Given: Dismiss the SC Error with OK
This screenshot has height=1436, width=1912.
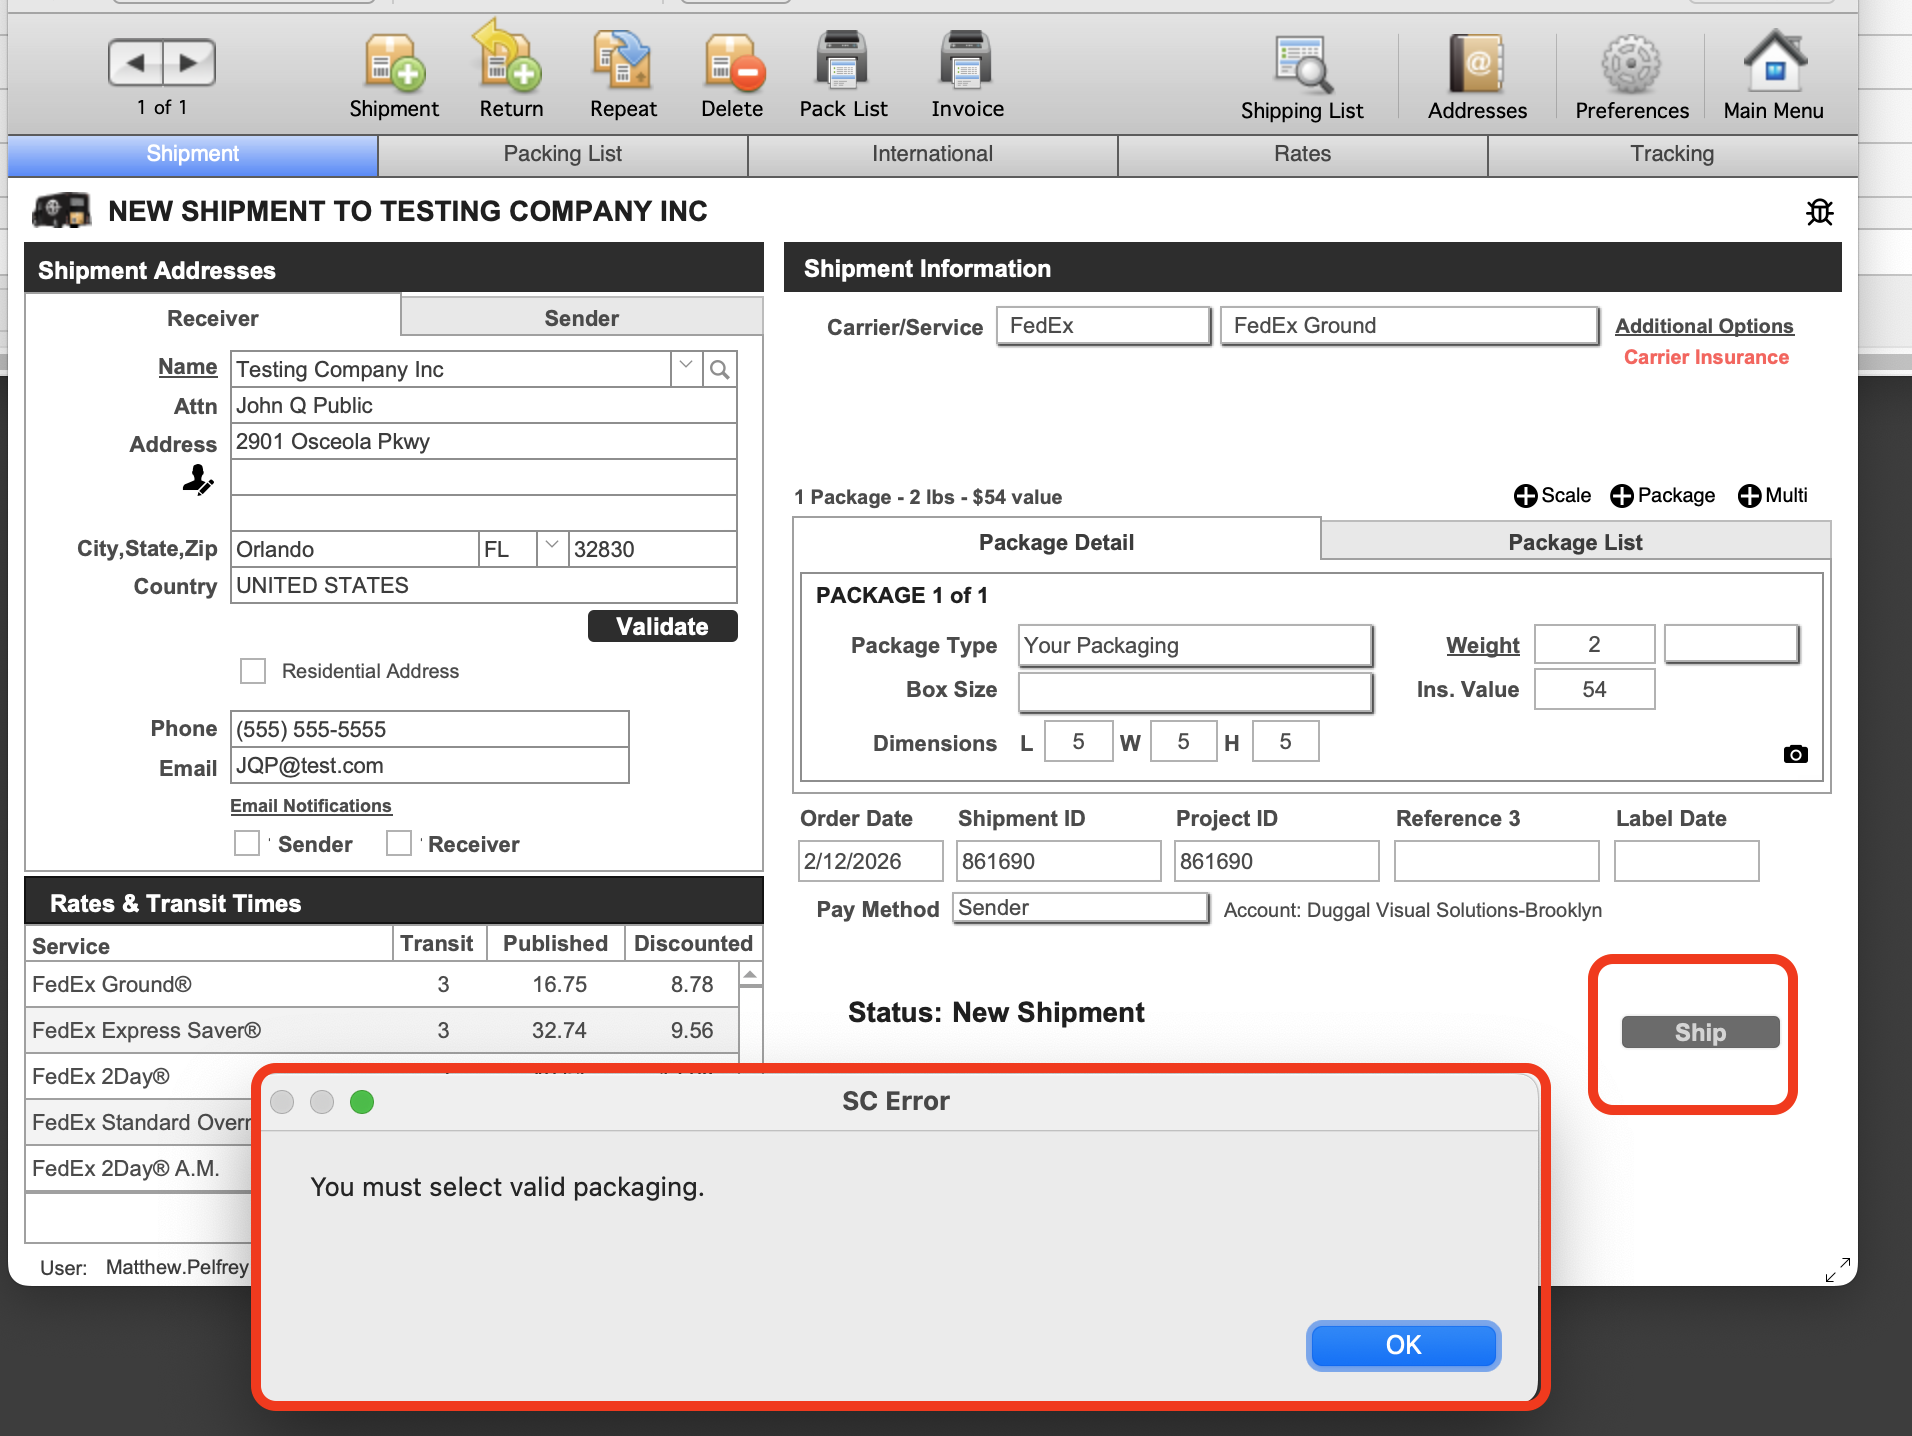Looking at the screenshot, I should (x=1403, y=1345).
